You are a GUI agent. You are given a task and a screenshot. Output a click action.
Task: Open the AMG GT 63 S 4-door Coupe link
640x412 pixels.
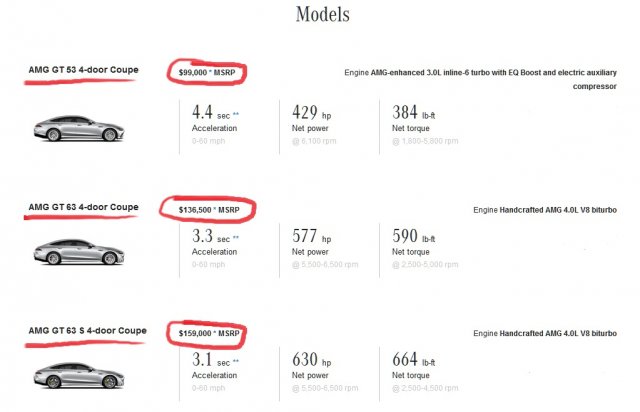tap(88, 330)
